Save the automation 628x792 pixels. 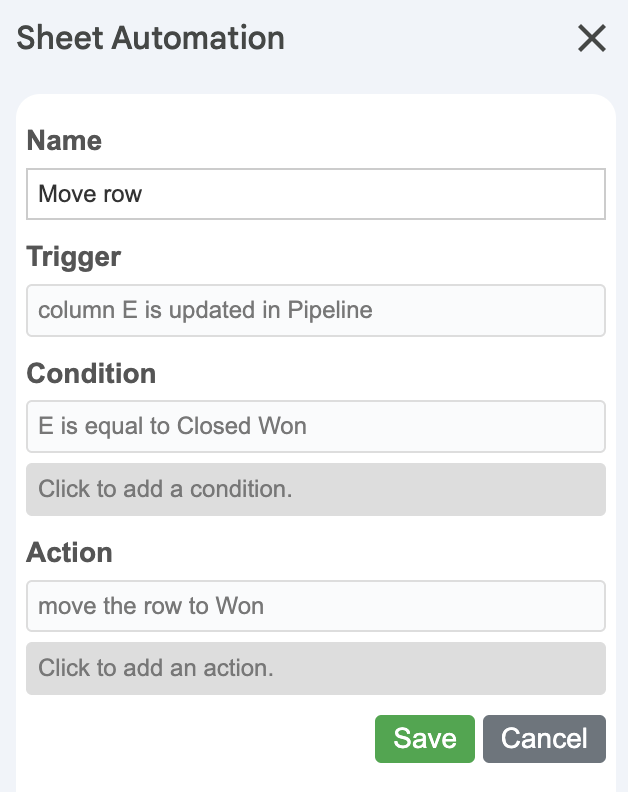pos(425,739)
